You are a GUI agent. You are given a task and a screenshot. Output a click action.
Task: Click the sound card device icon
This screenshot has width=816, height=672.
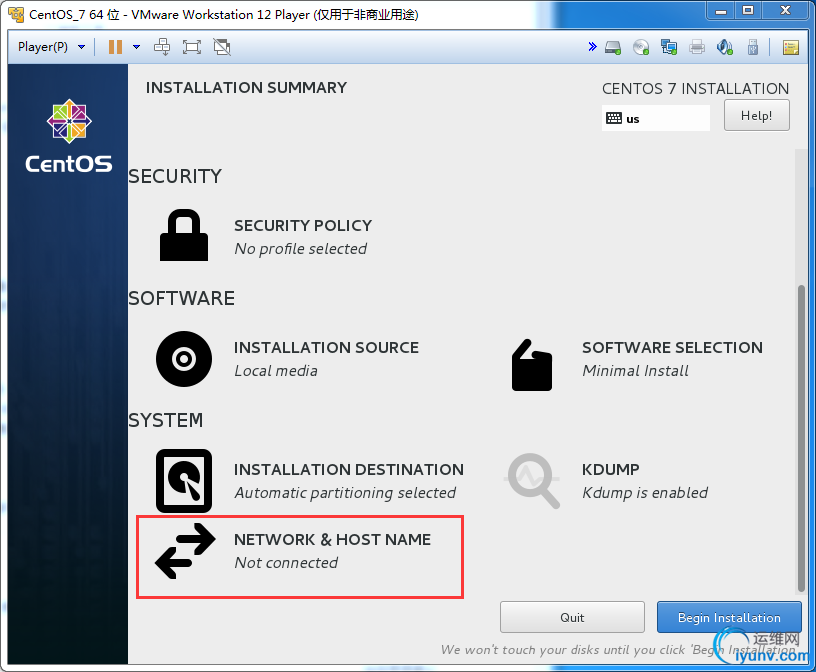pyautogui.click(x=725, y=47)
